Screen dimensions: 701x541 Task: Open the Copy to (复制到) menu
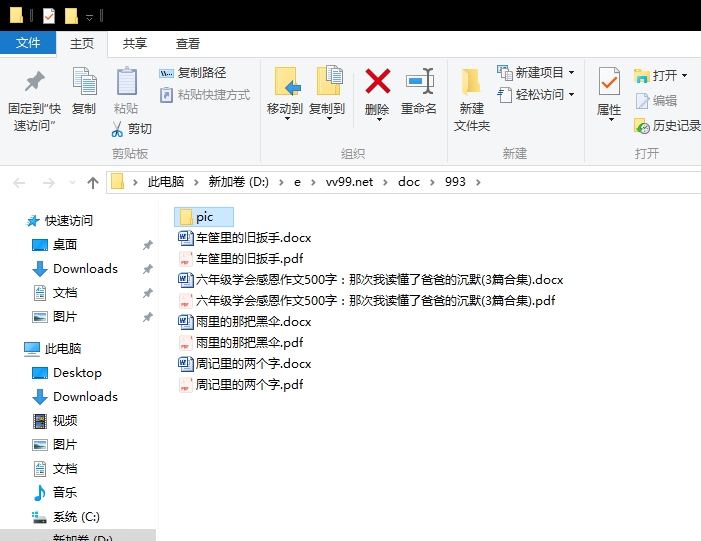tap(327, 93)
